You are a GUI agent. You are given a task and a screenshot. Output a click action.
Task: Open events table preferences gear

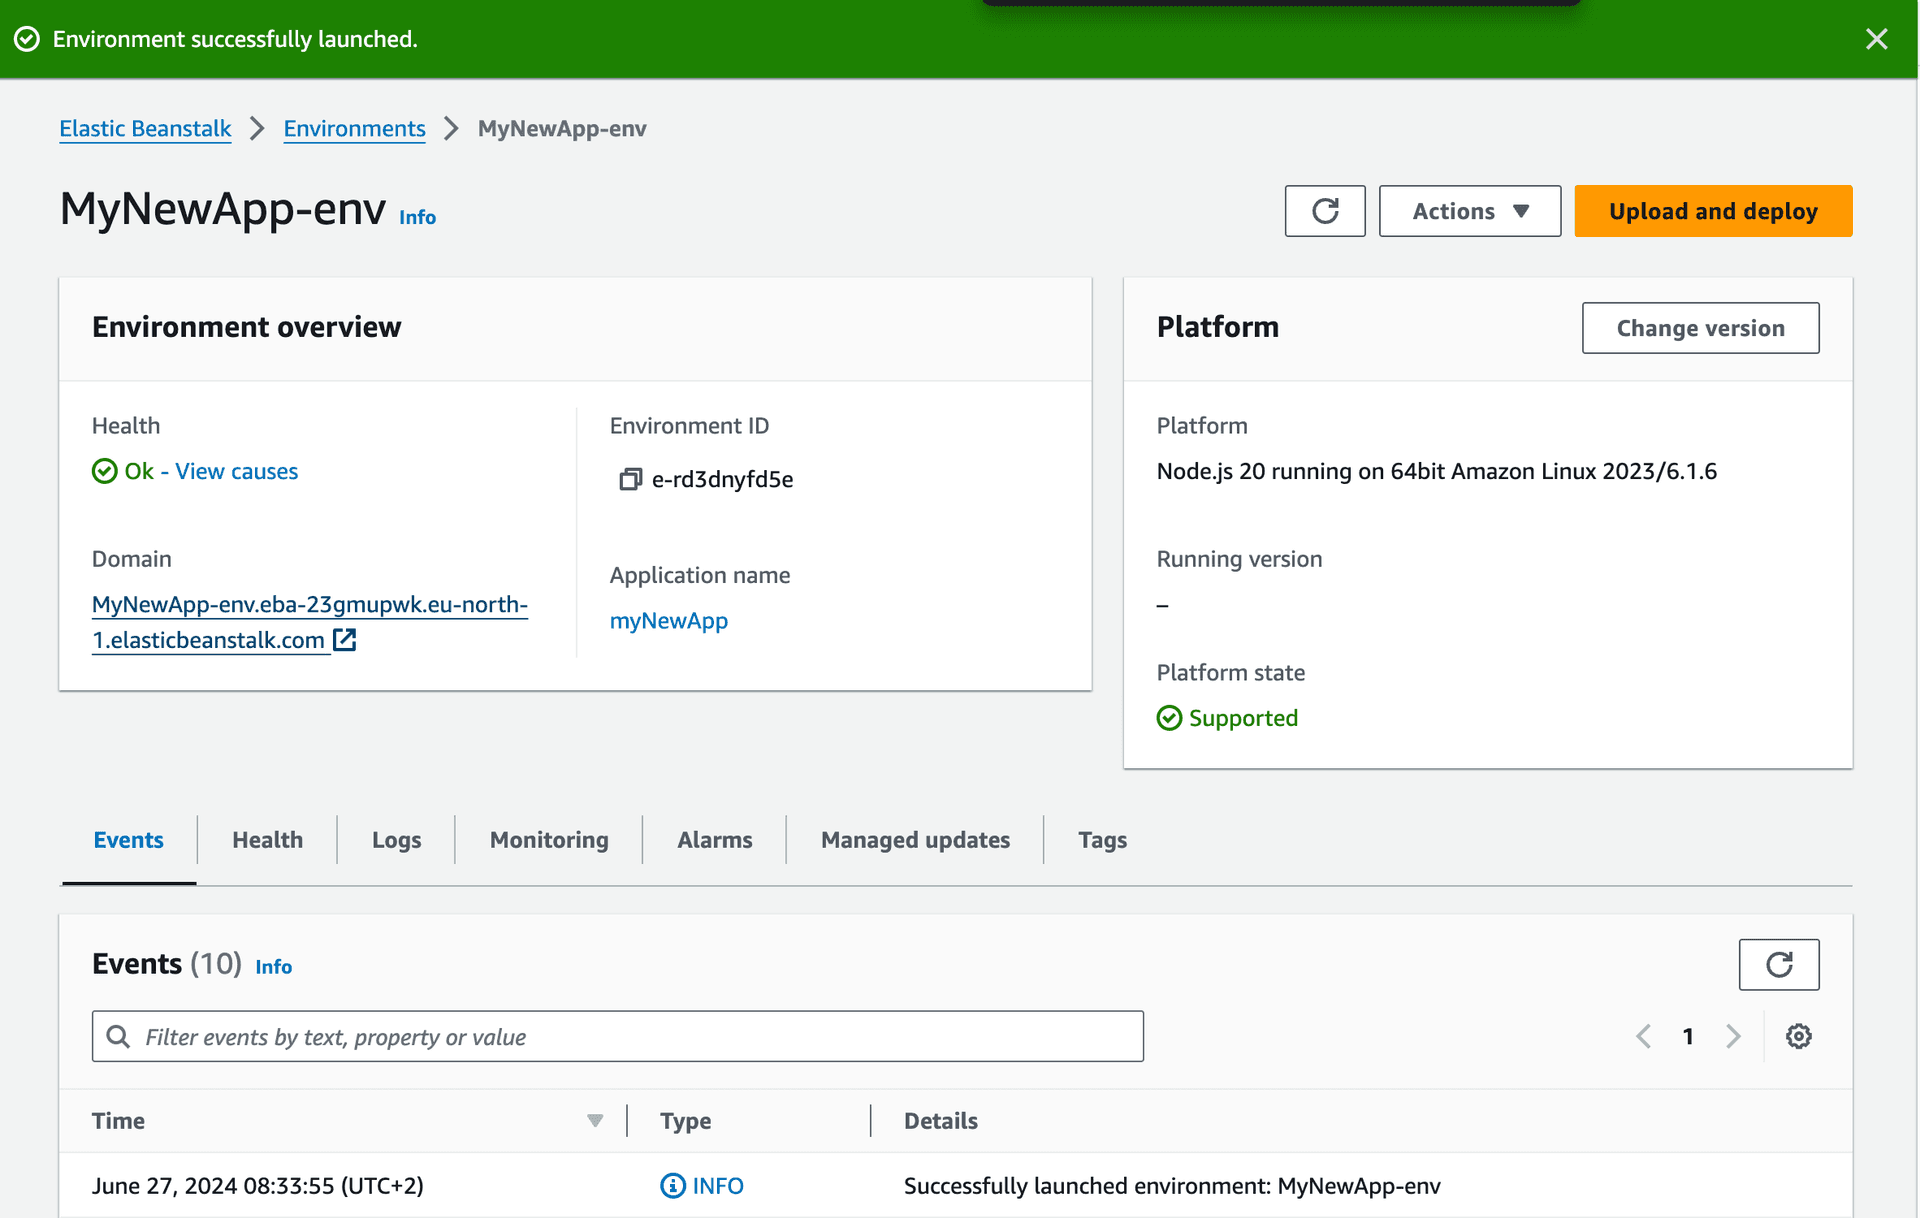[x=1799, y=1036]
